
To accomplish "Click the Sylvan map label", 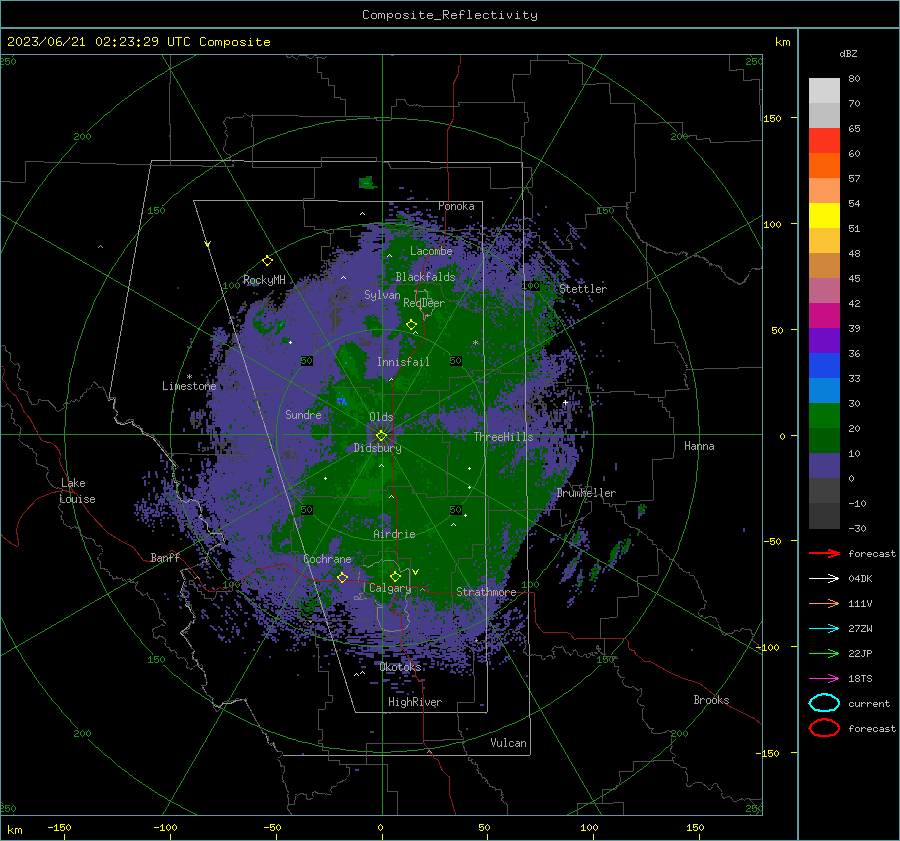I will (x=382, y=295).
